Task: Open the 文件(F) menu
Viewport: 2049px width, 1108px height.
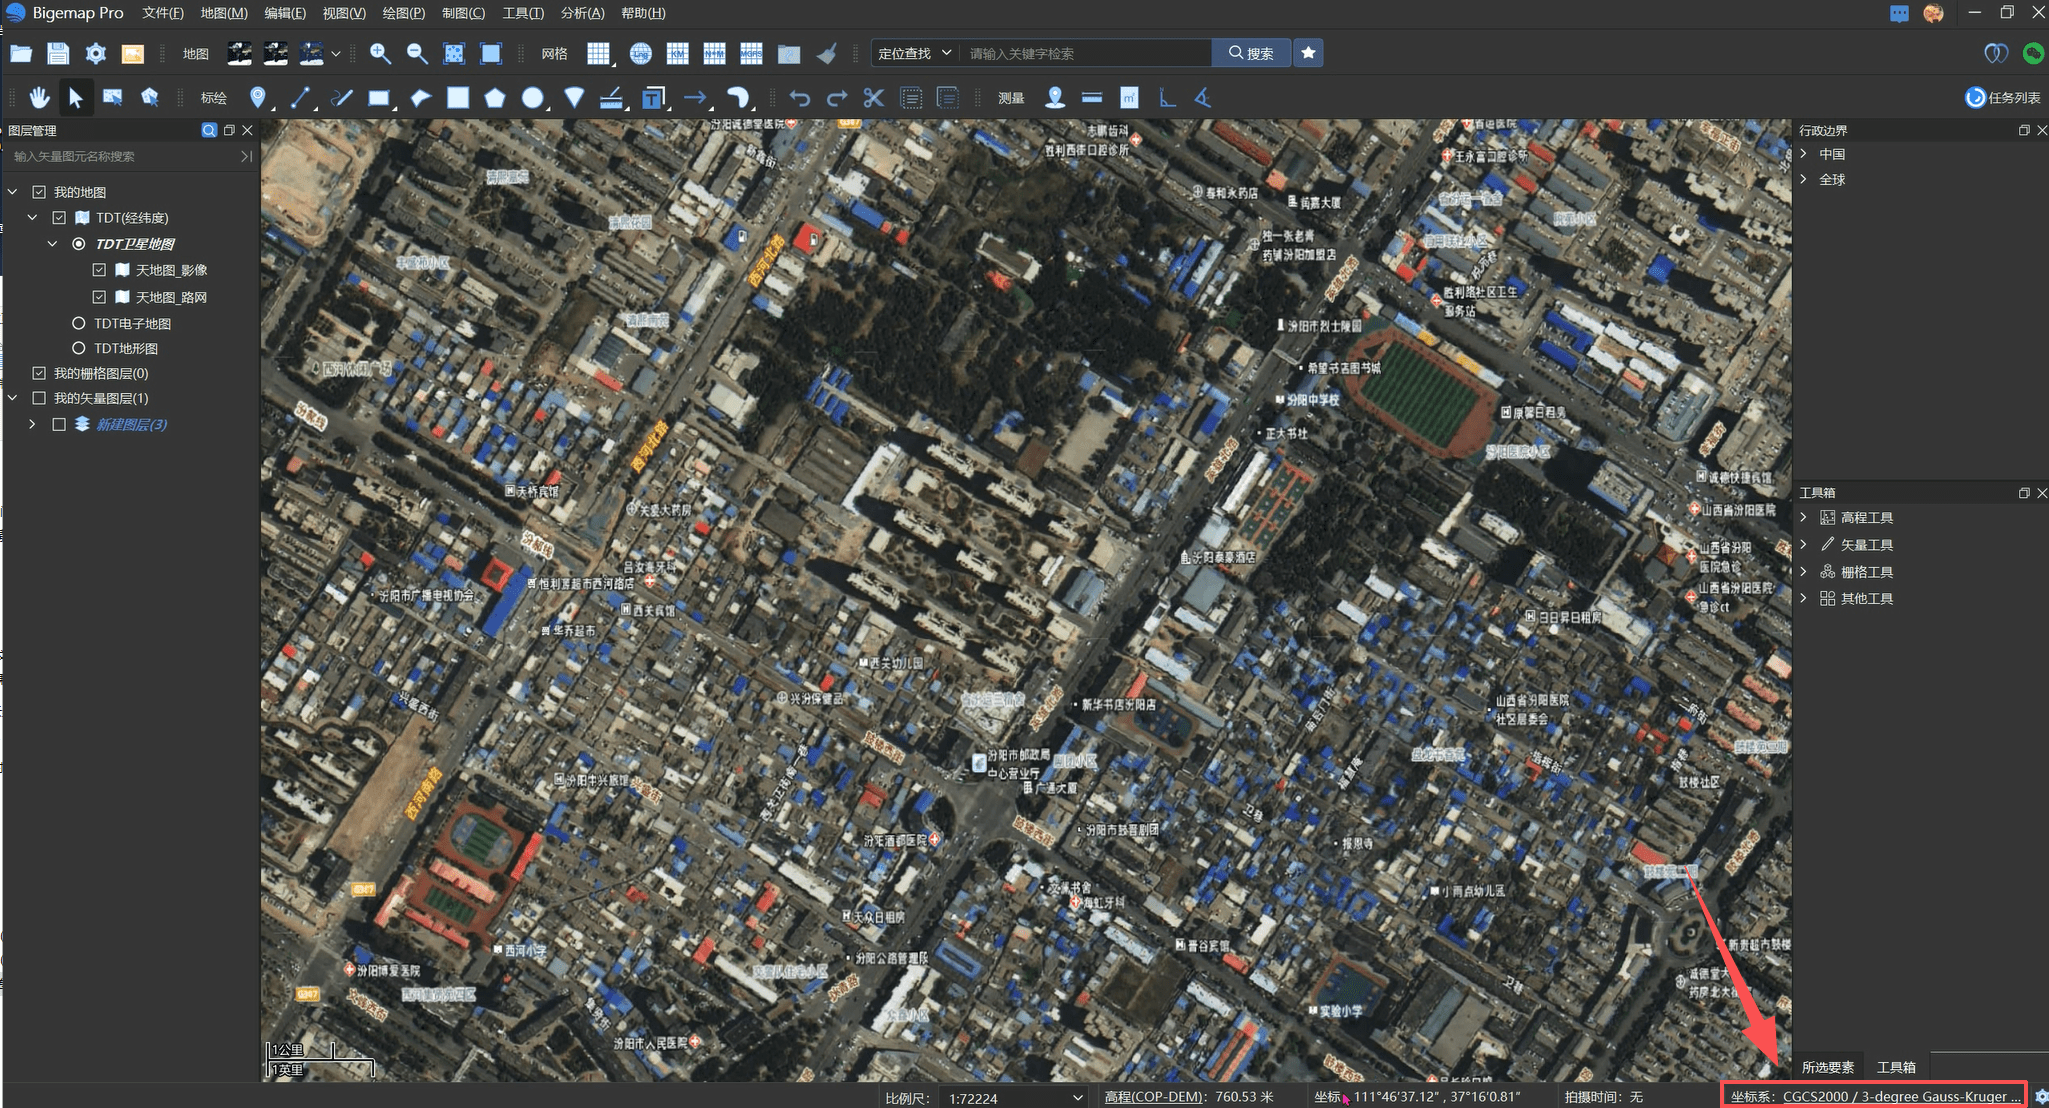Action: click(x=163, y=13)
